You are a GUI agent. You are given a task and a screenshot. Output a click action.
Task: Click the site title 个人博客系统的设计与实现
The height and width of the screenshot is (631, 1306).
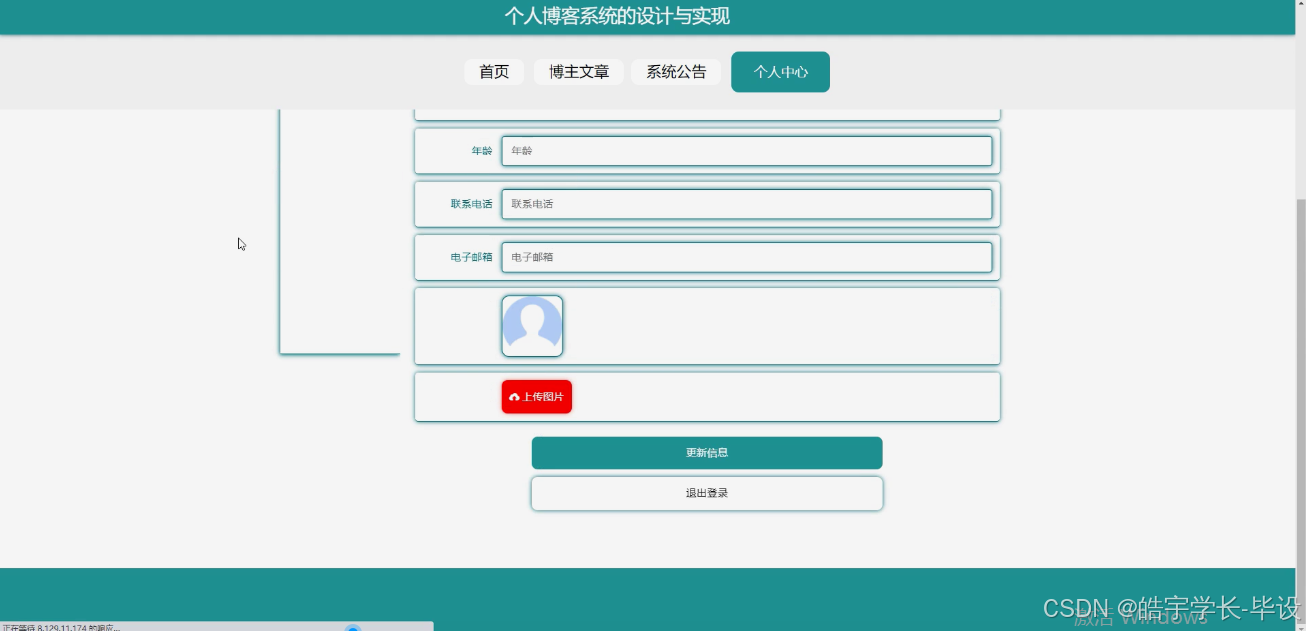coord(616,17)
